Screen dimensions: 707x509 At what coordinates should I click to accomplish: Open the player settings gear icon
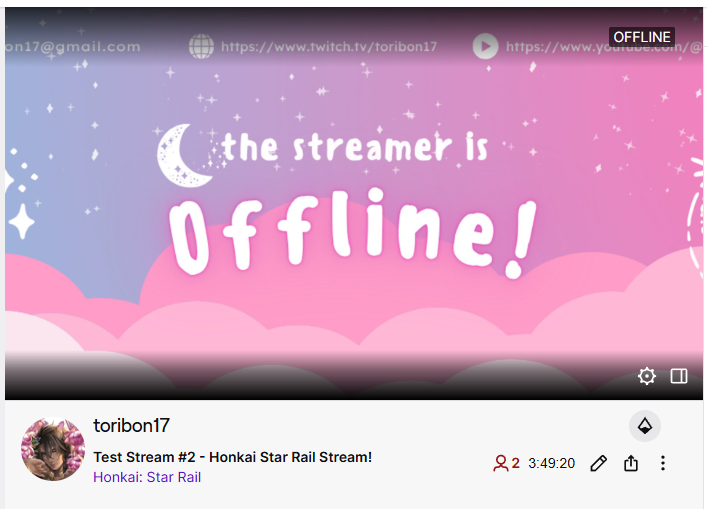[x=647, y=376]
